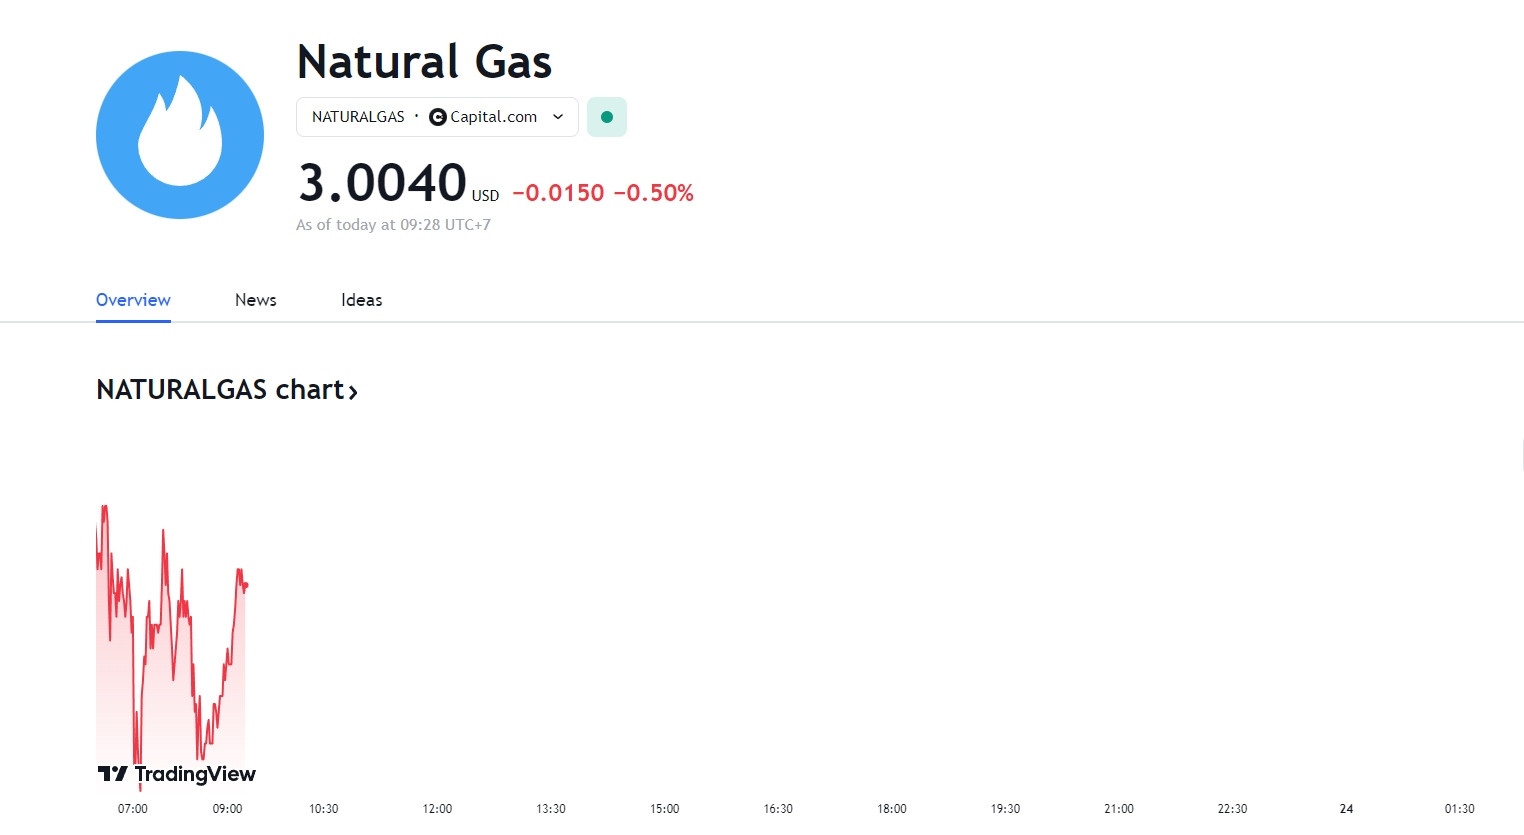1524x835 pixels.
Task: Switch to the Overview tab
Action: point(133,300)
